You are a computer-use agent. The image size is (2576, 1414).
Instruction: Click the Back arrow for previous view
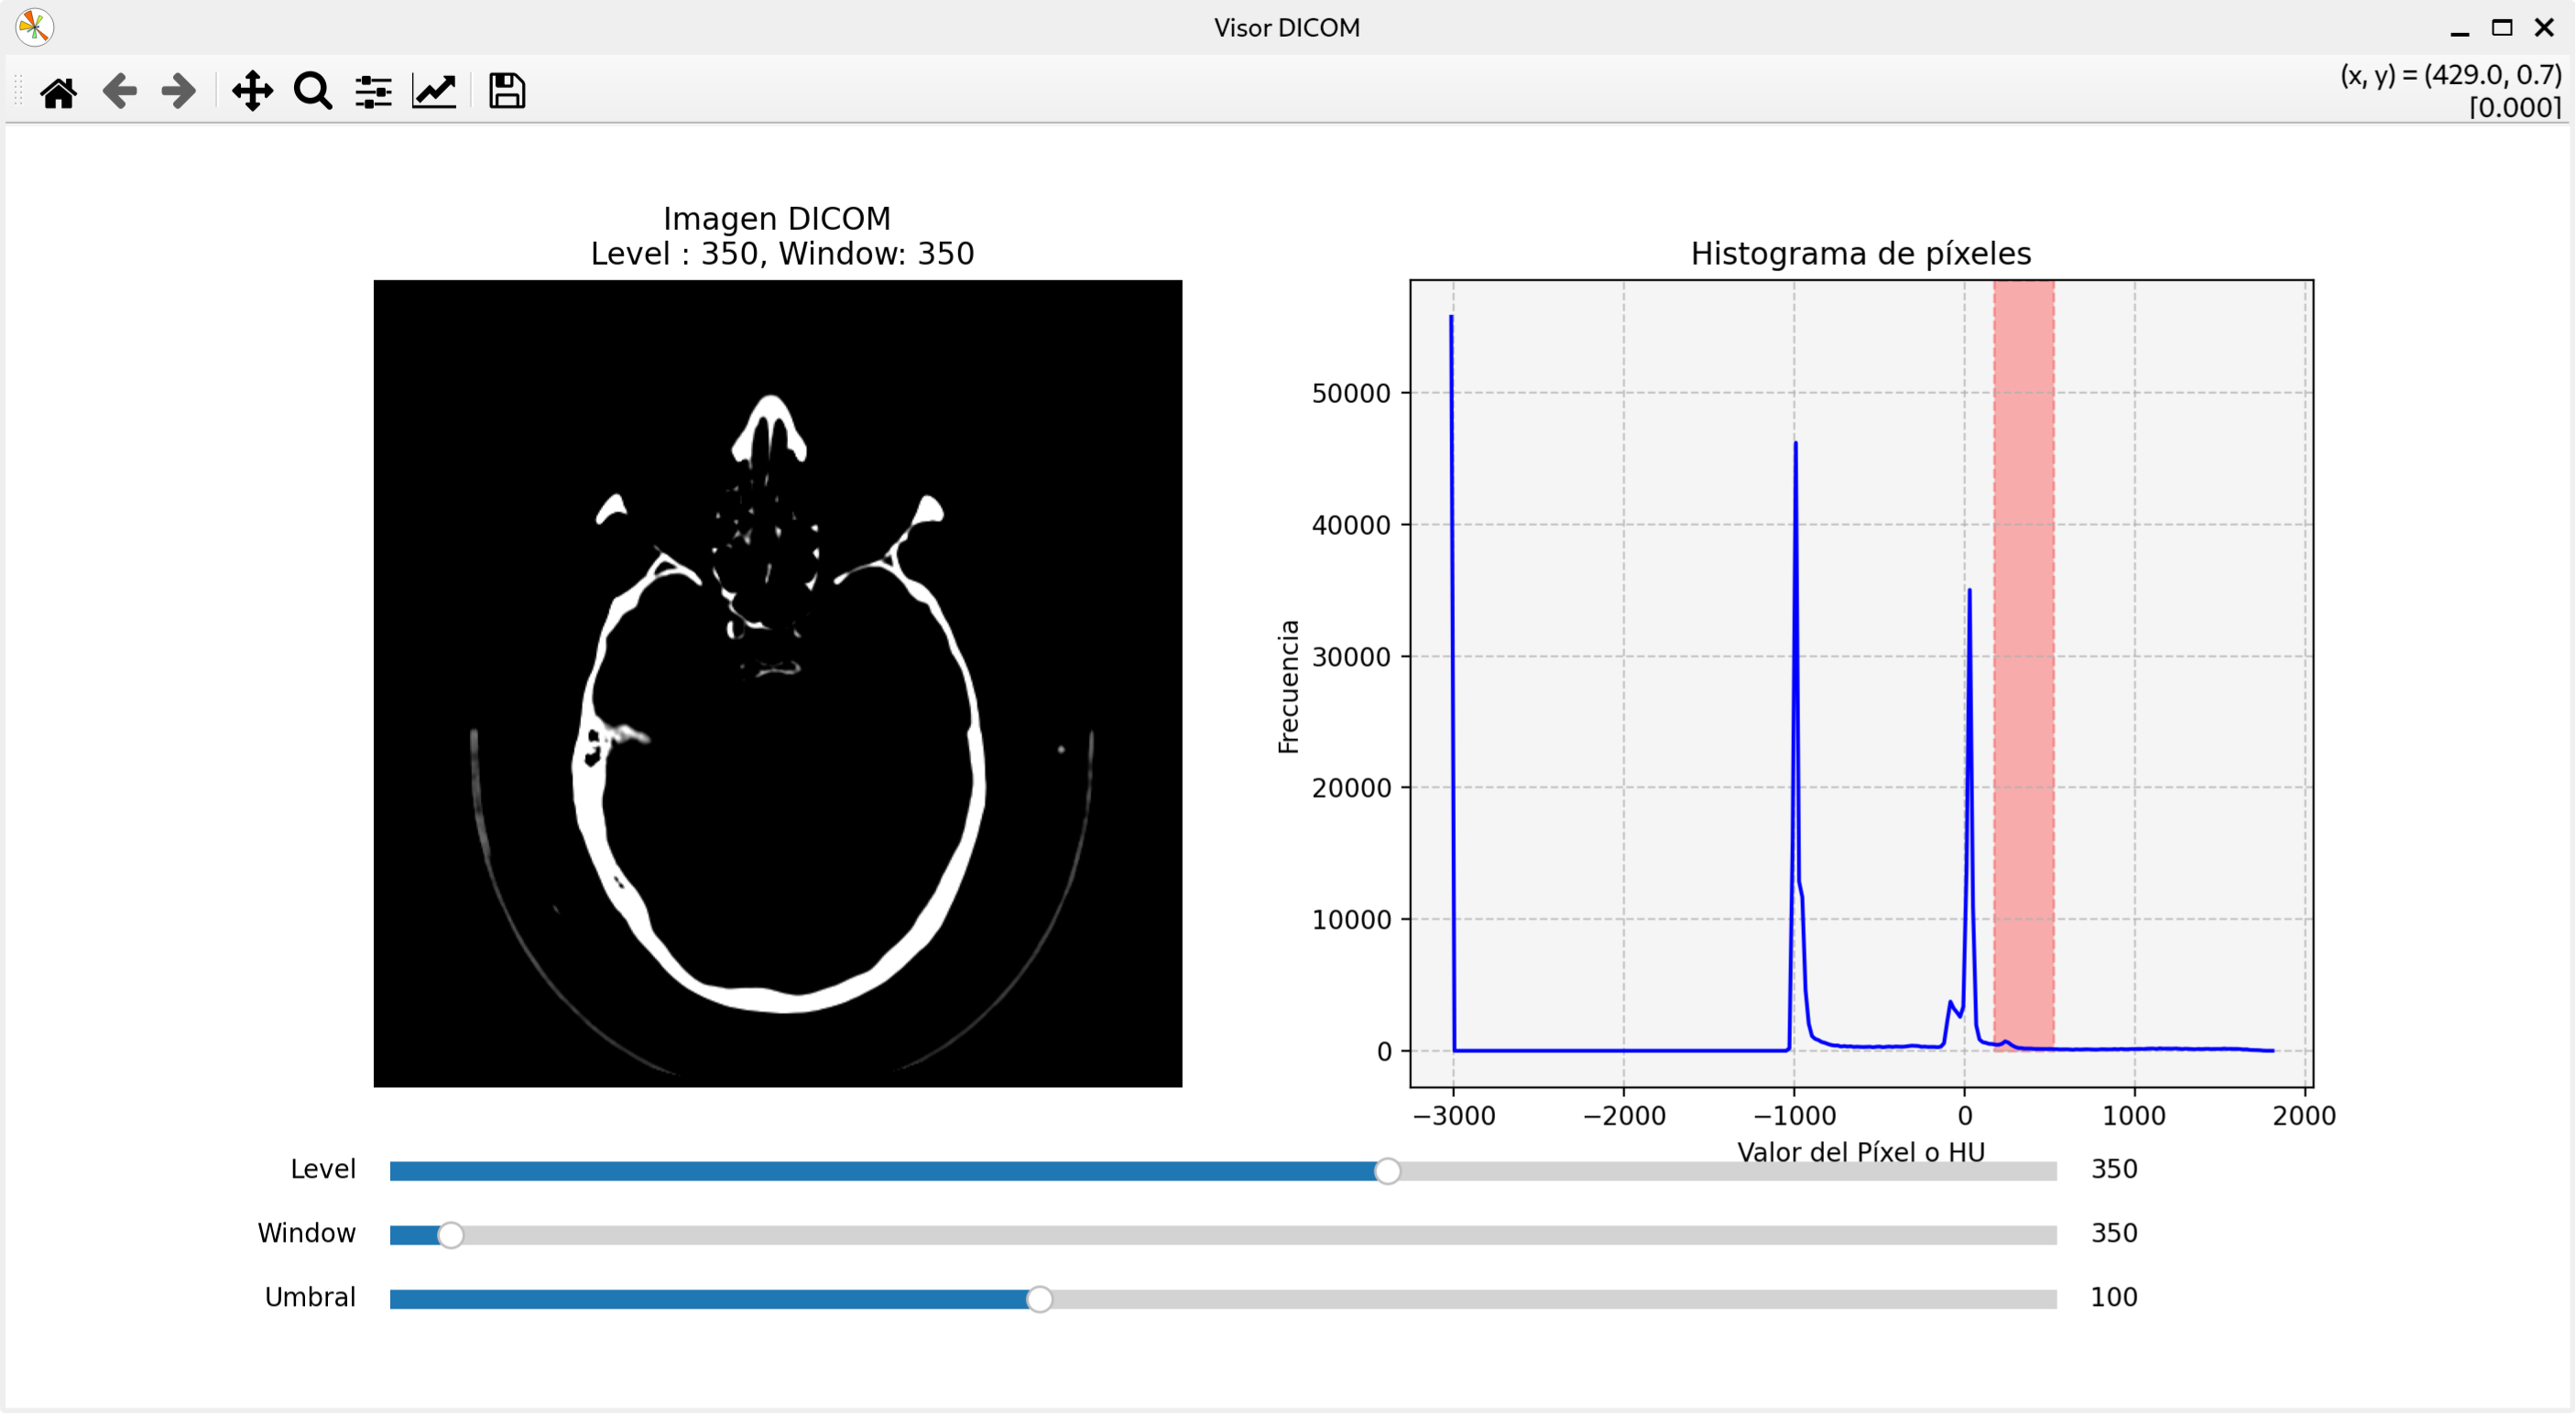(120, 92)
